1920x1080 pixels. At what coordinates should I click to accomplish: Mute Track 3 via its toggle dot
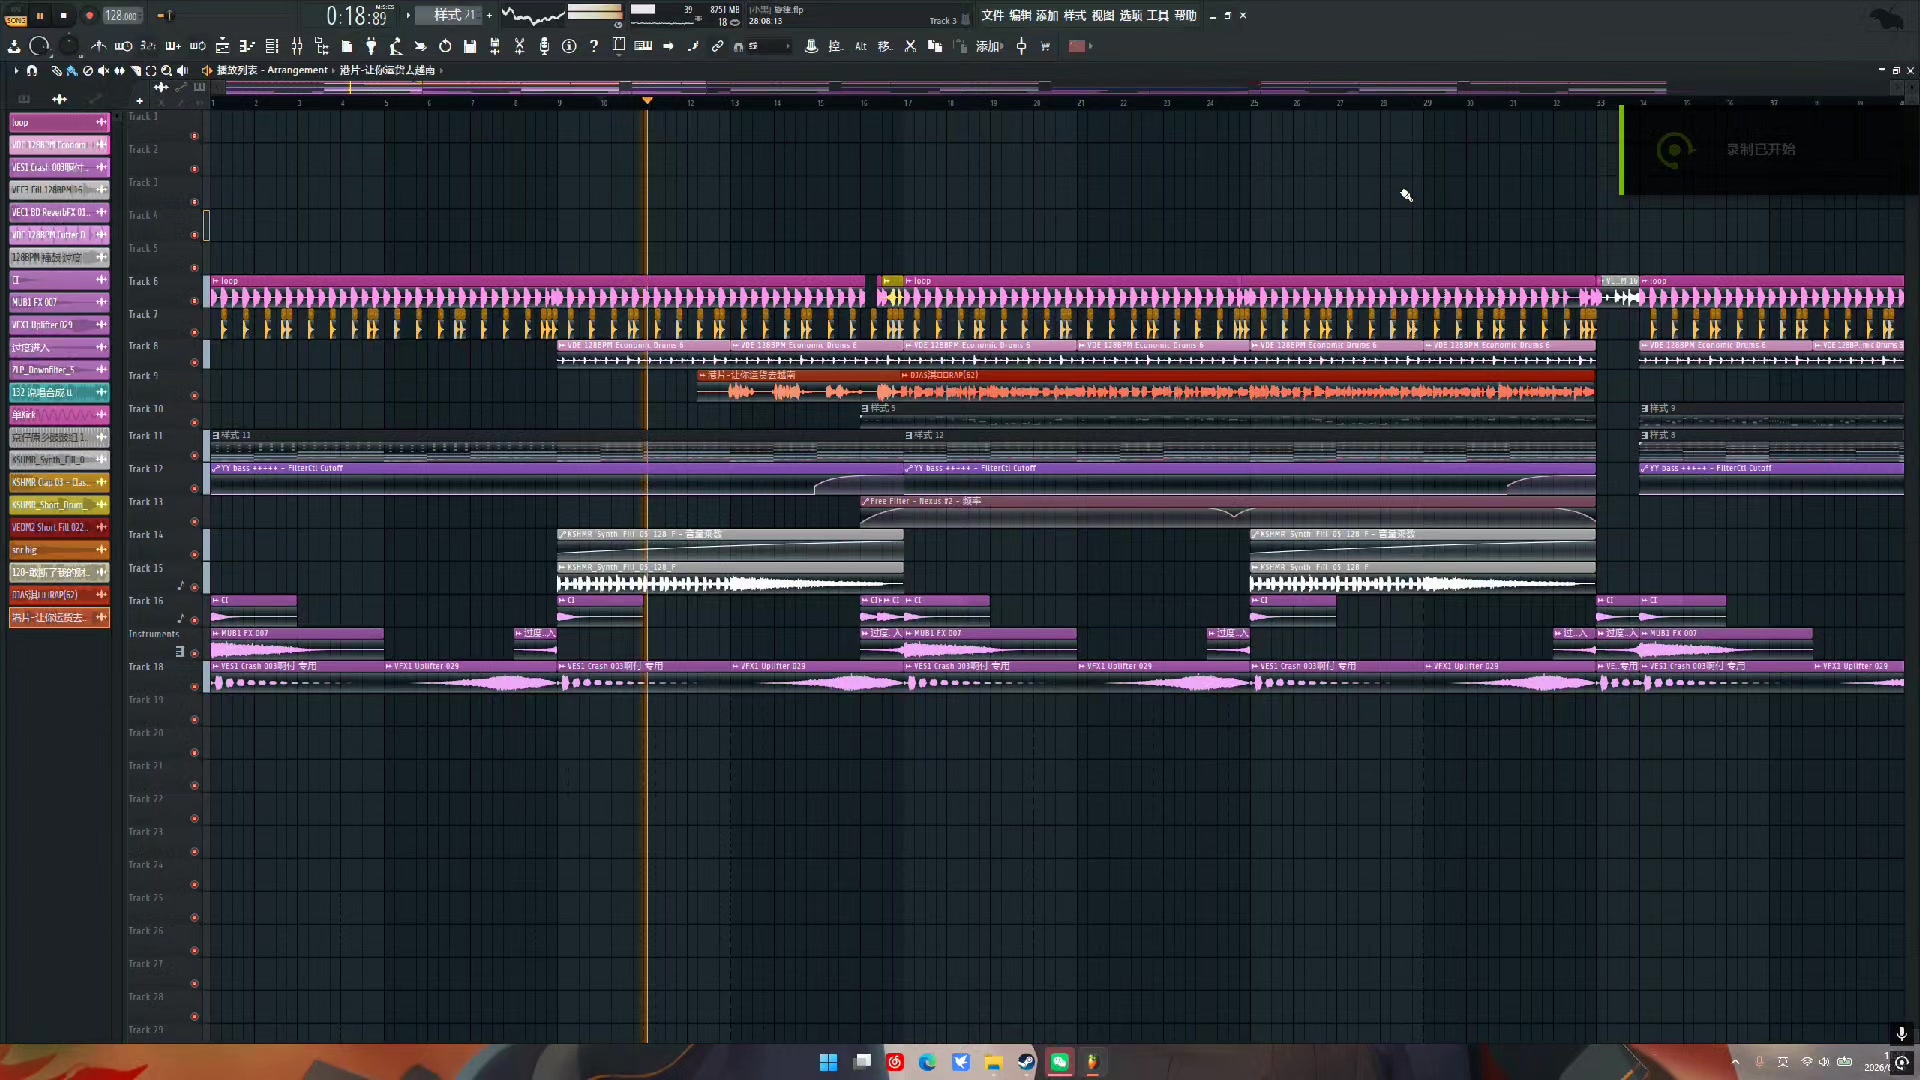click(194, 202)
